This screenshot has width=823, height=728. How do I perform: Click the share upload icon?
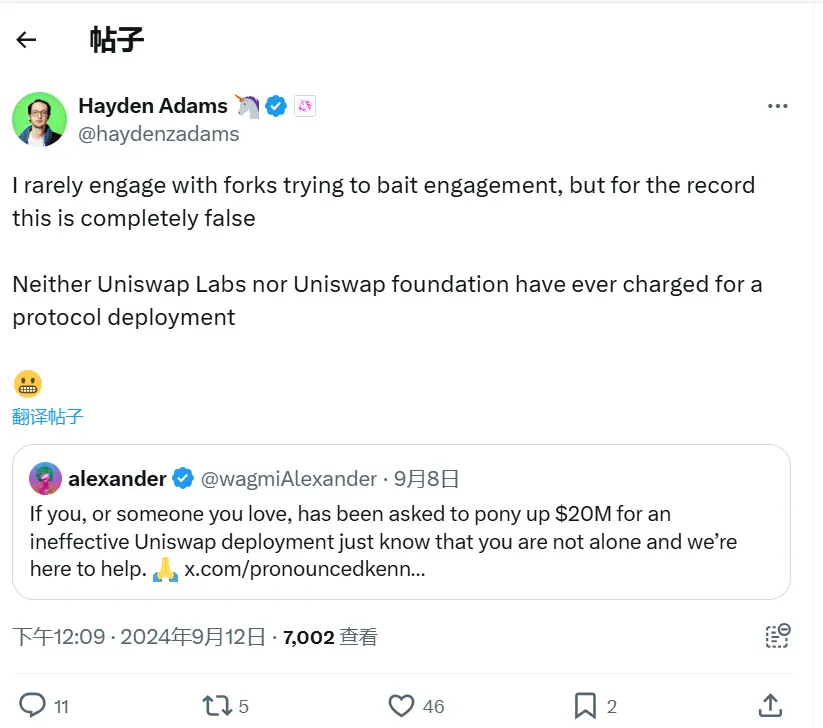click(770, 705)
